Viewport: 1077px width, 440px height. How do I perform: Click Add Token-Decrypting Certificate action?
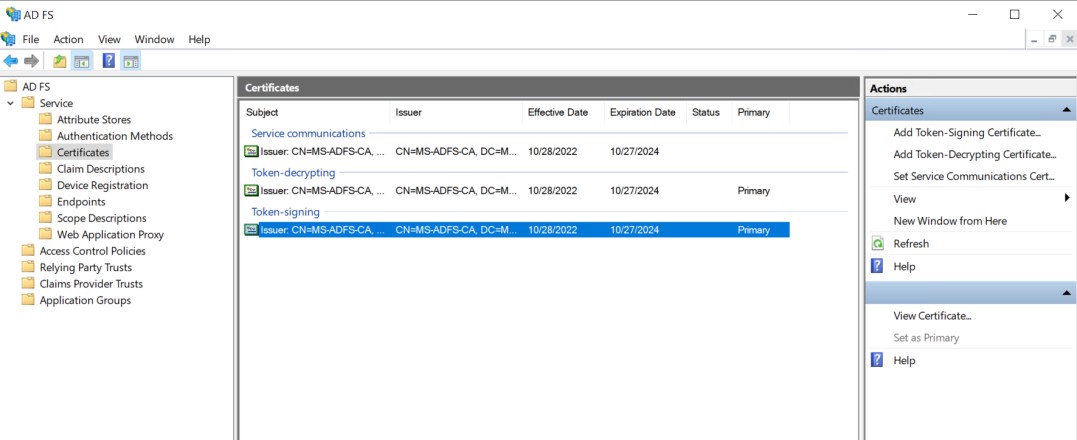coord(975,154)
